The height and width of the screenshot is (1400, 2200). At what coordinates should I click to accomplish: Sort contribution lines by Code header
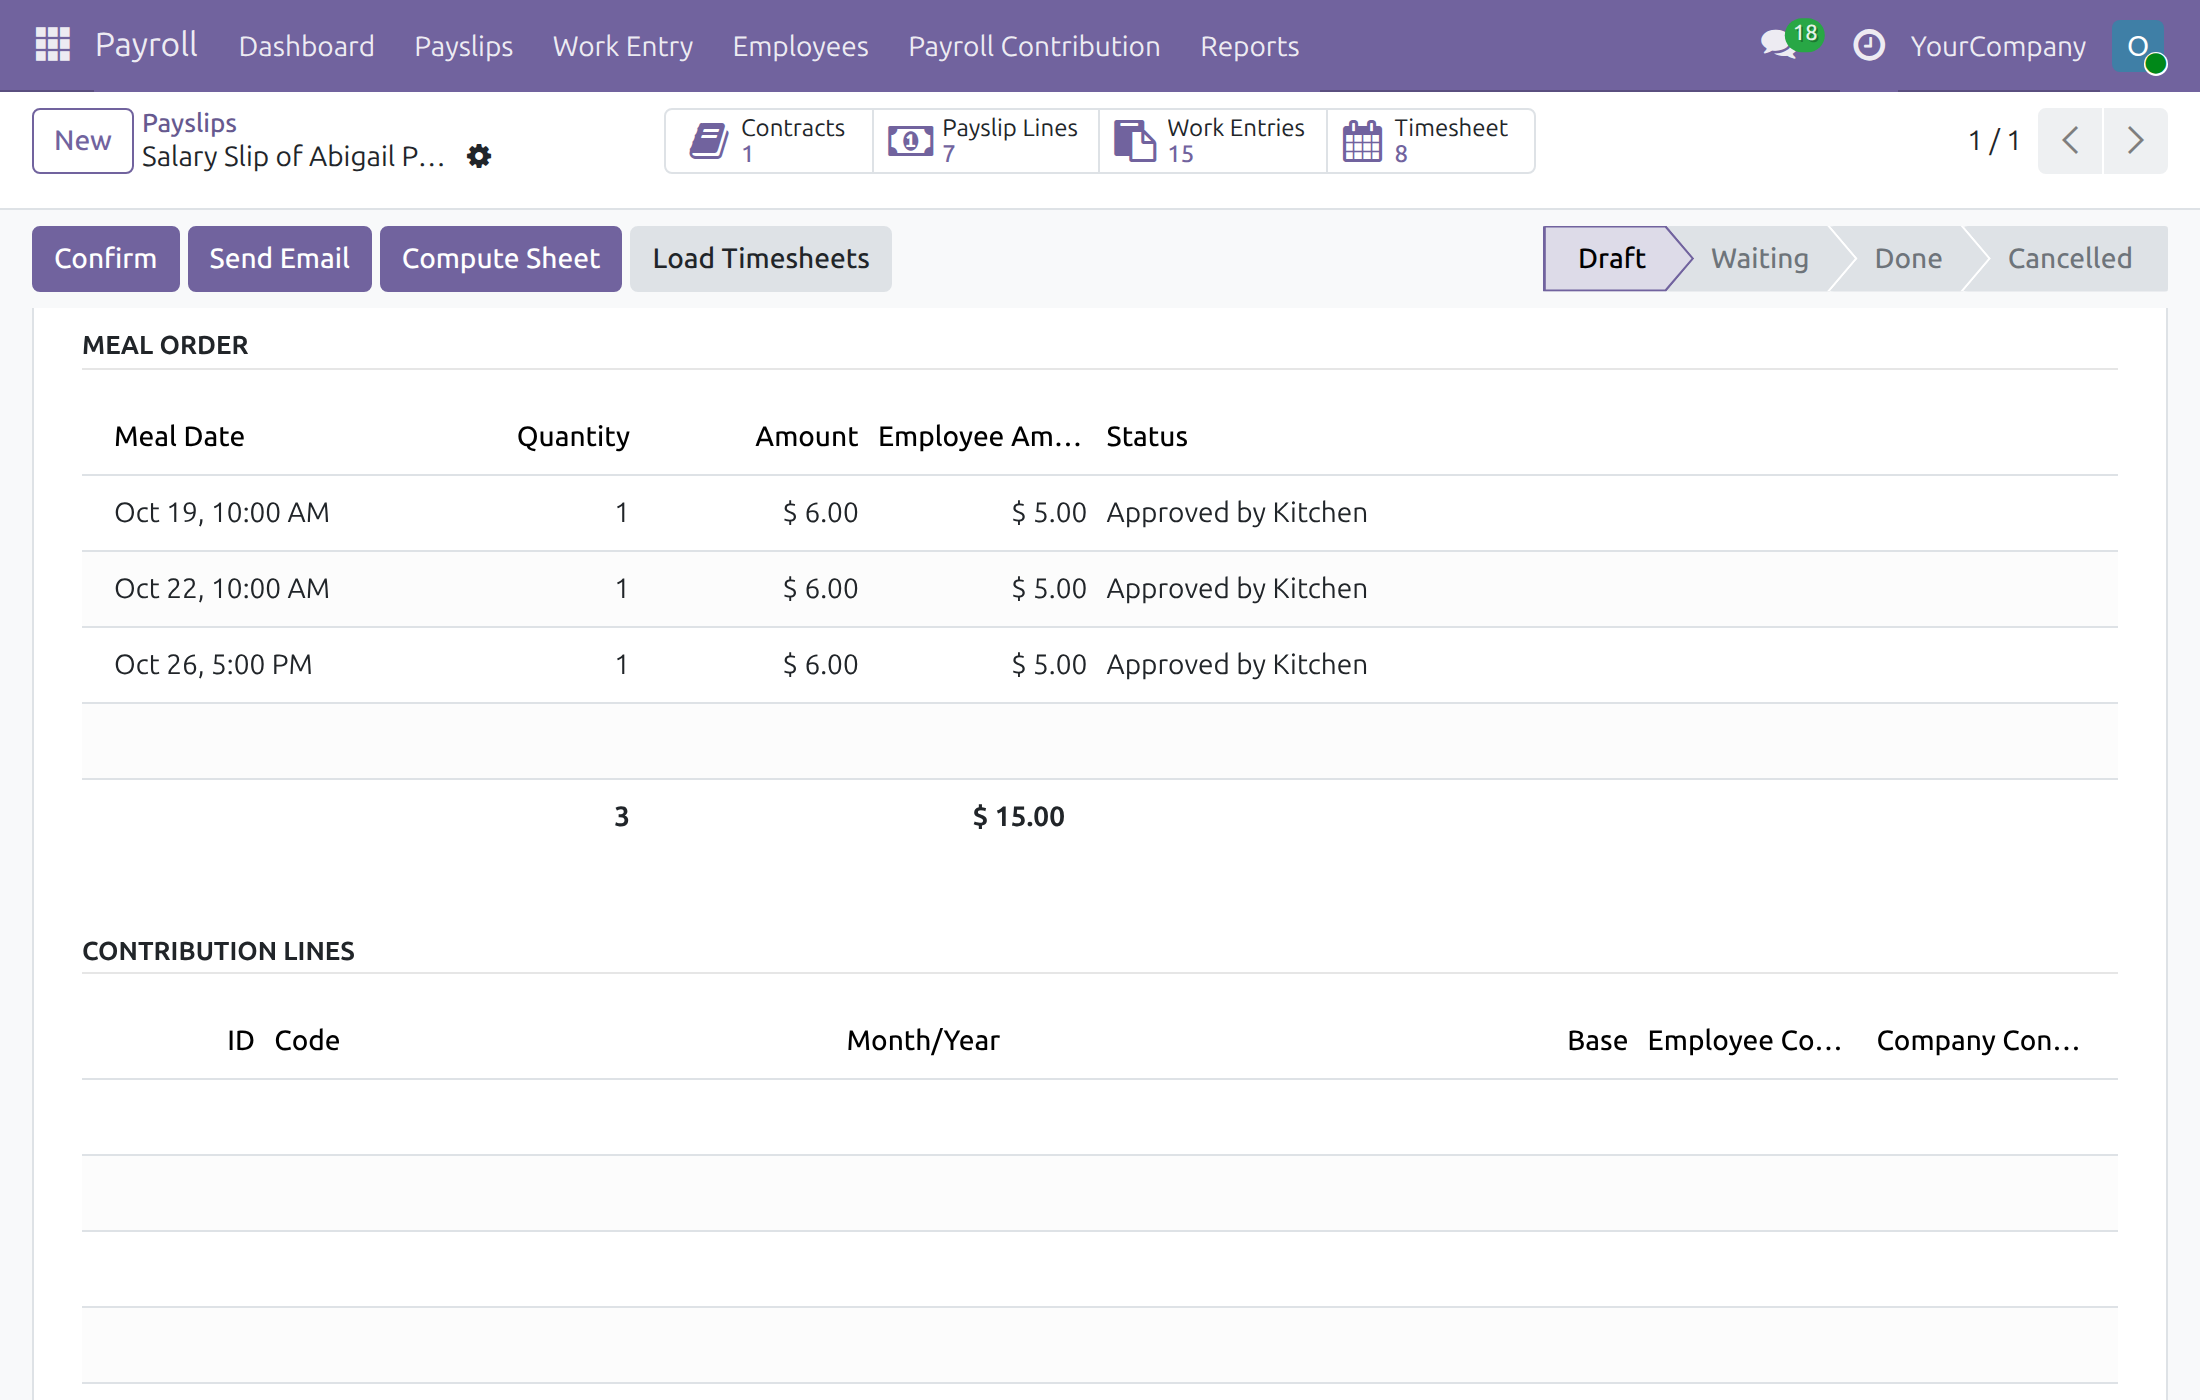pos(307,1041)
